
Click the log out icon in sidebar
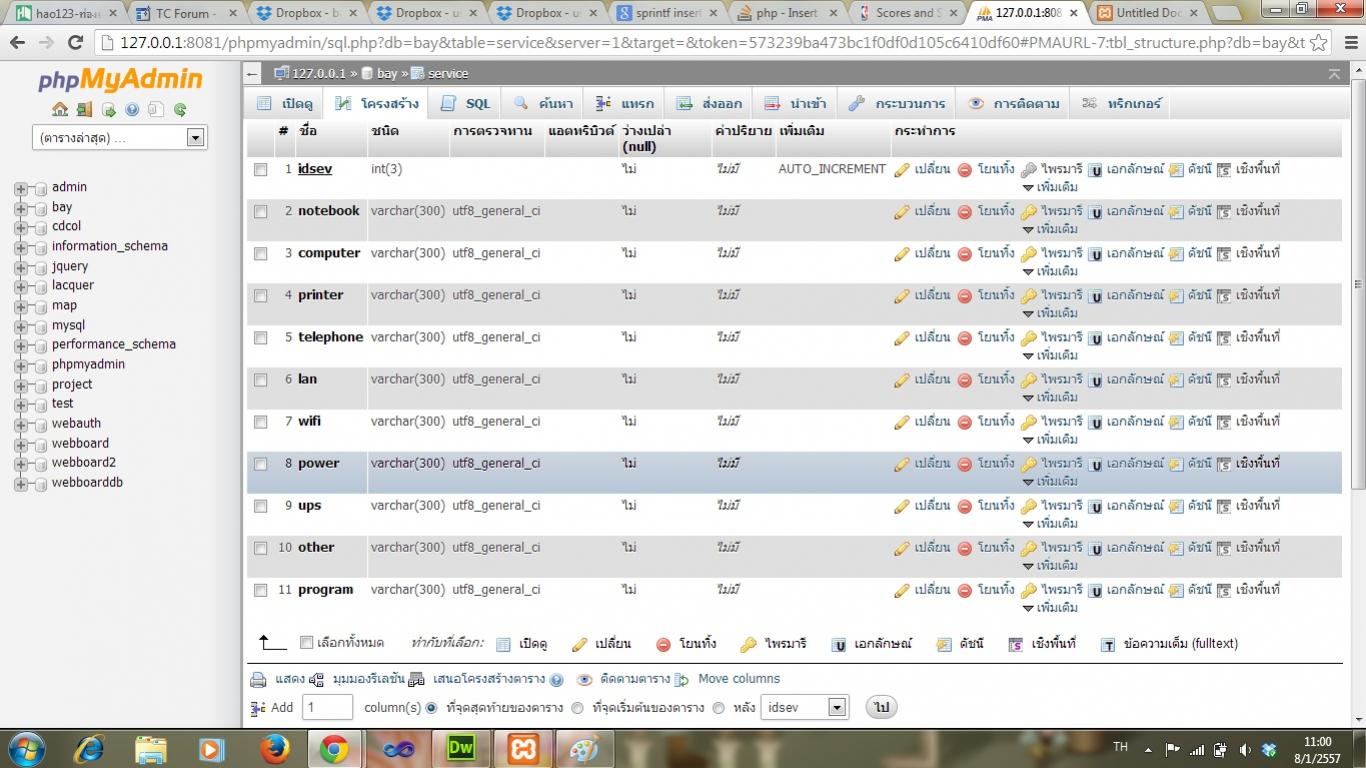point(84,110)
